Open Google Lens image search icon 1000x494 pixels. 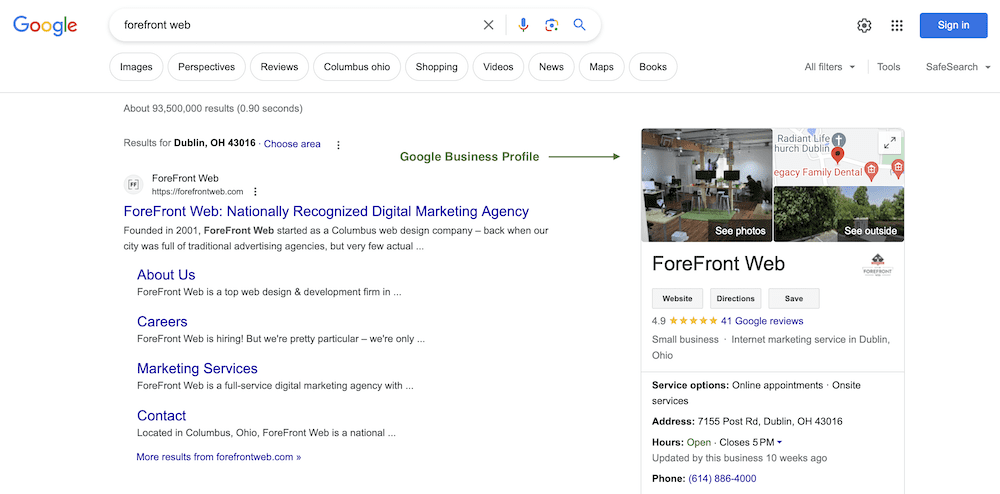[552, 25]
